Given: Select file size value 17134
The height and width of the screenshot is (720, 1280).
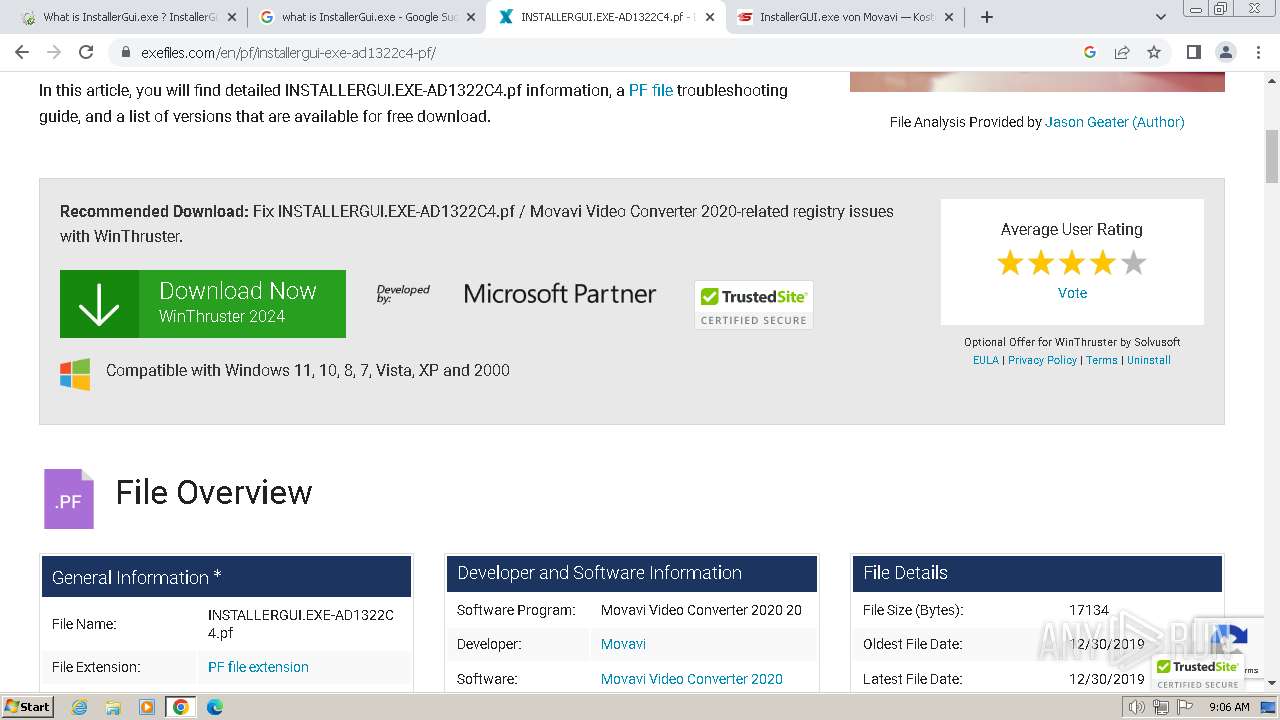Looking at the screenshot, I should coord(1089,610).
